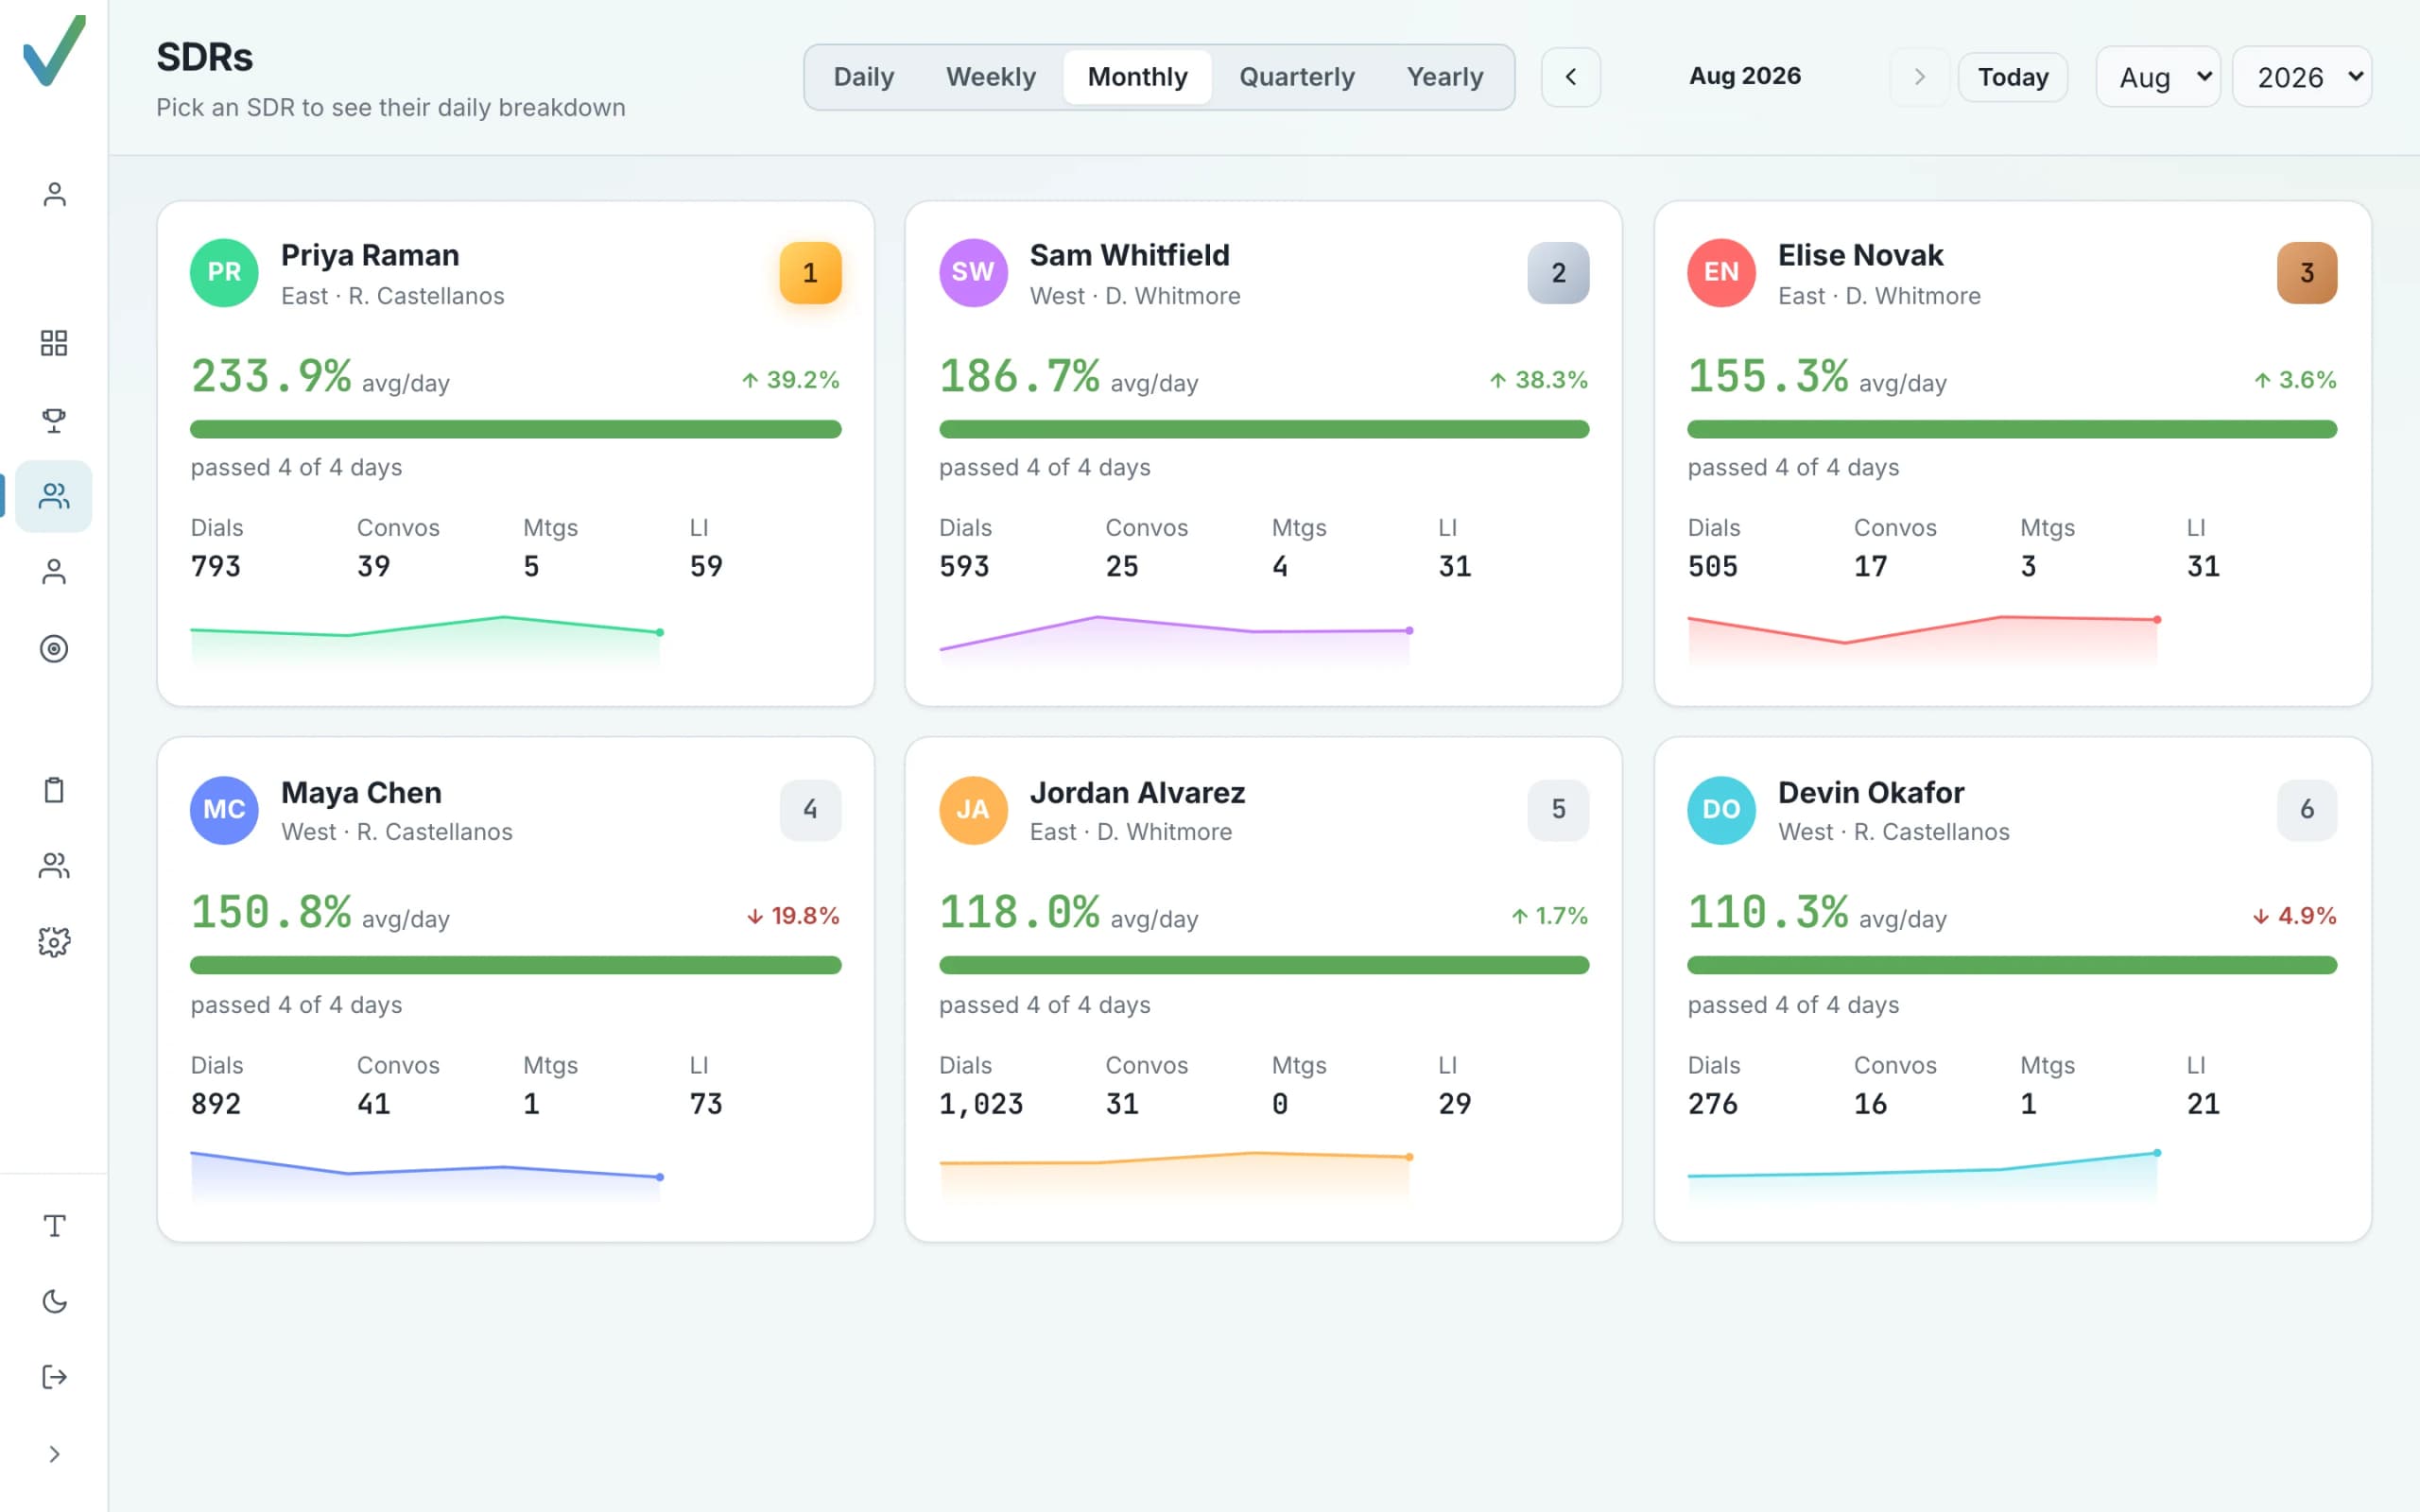Switch to the Weekly tab
This screenshot has width=2420, height=1512.
pos(990,77)
